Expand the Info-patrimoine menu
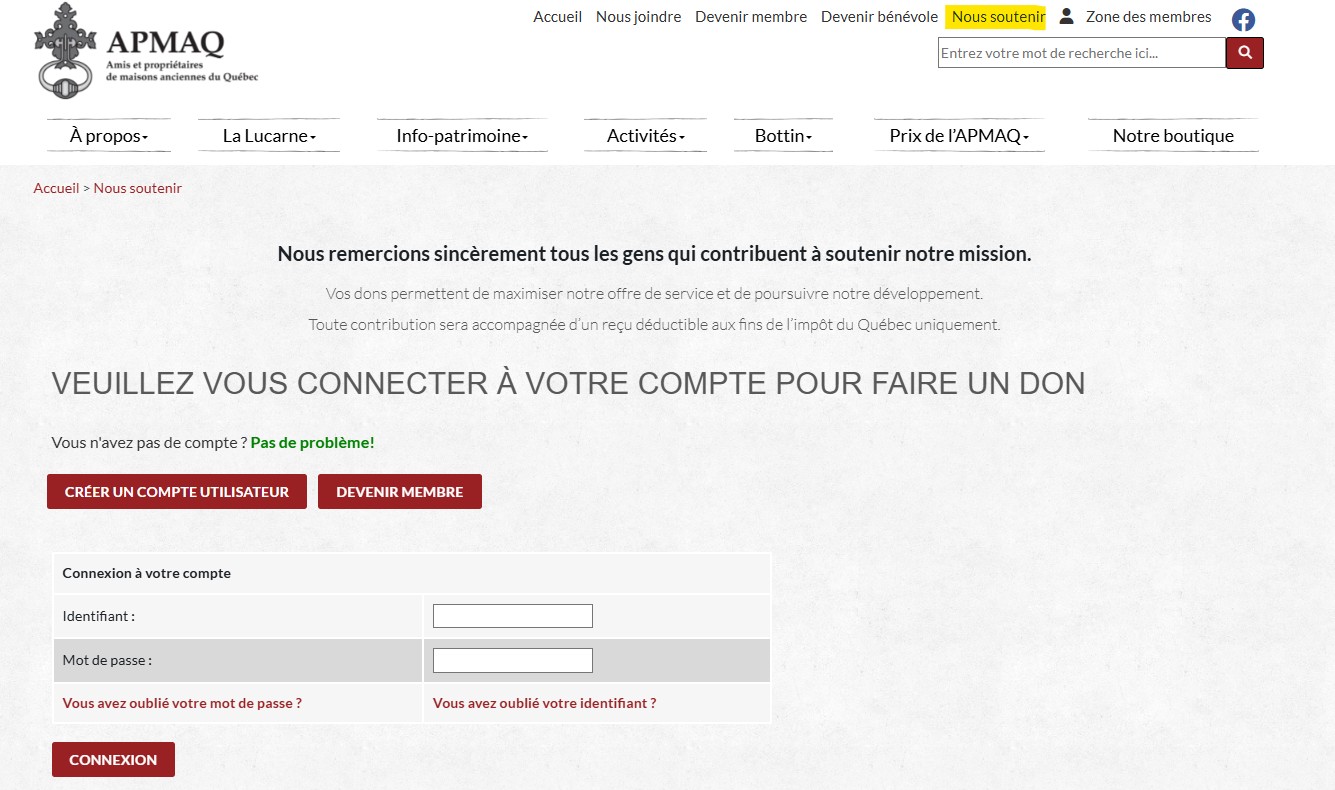The image size is (1335, 790). pos(462,136)
